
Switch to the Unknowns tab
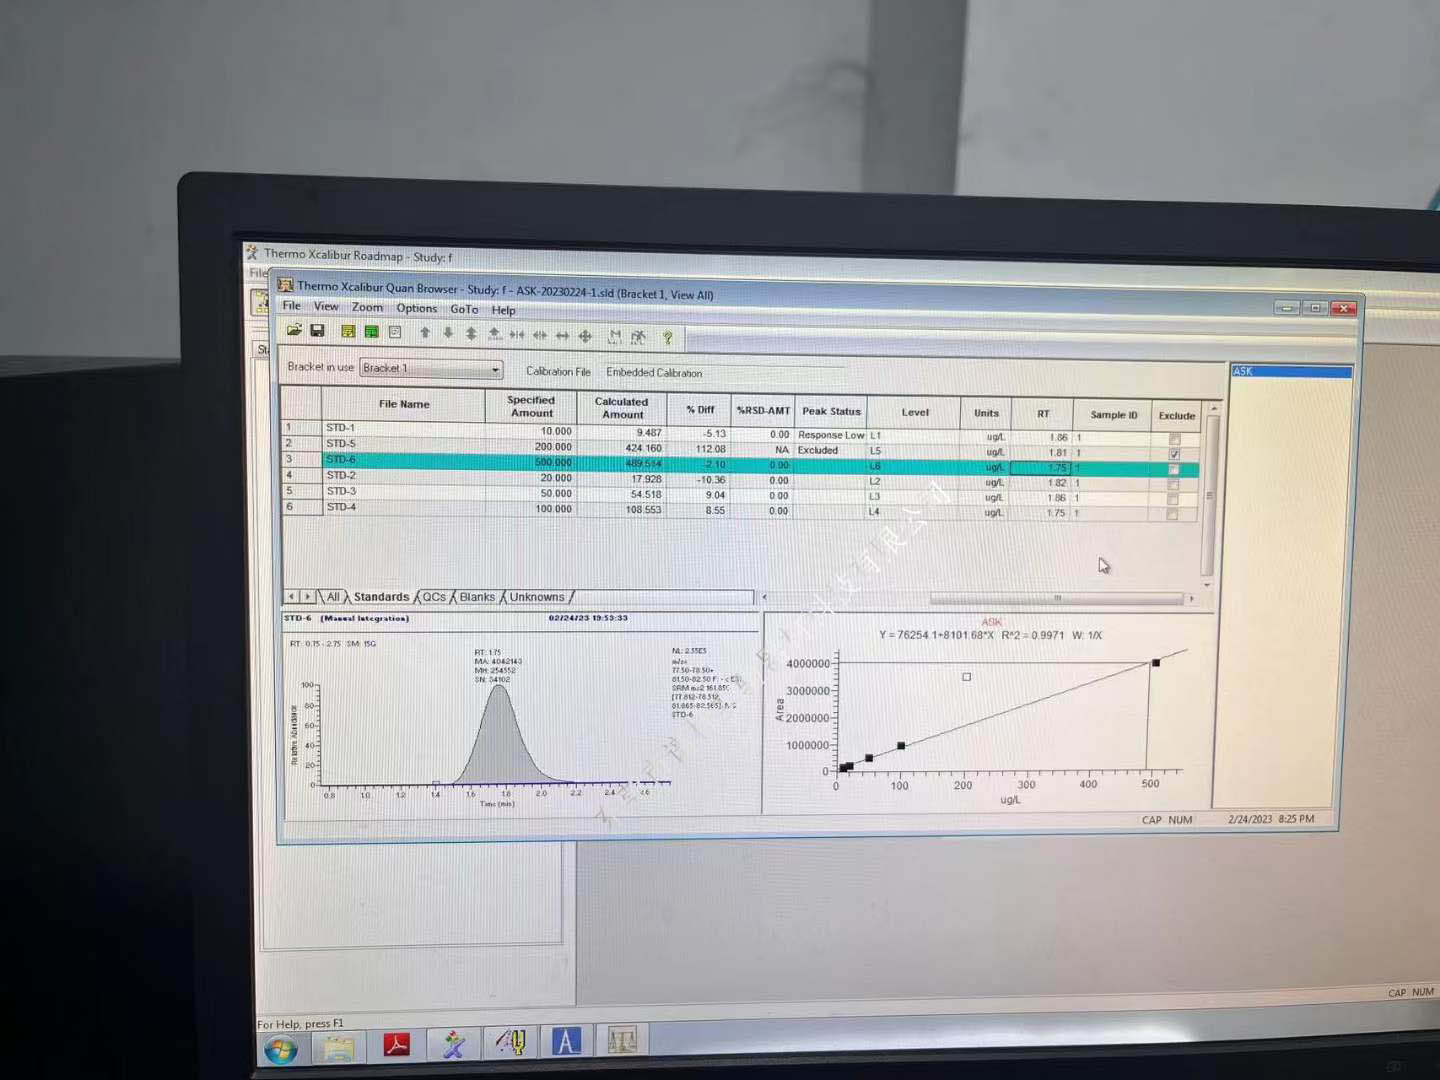click(537, 597)
